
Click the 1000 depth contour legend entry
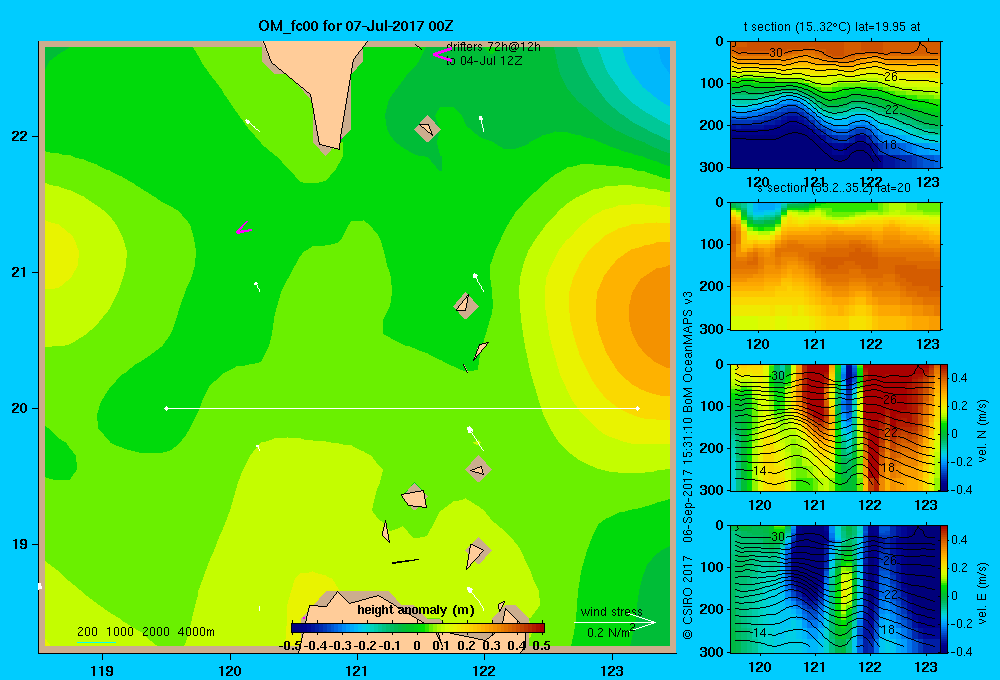120,632
